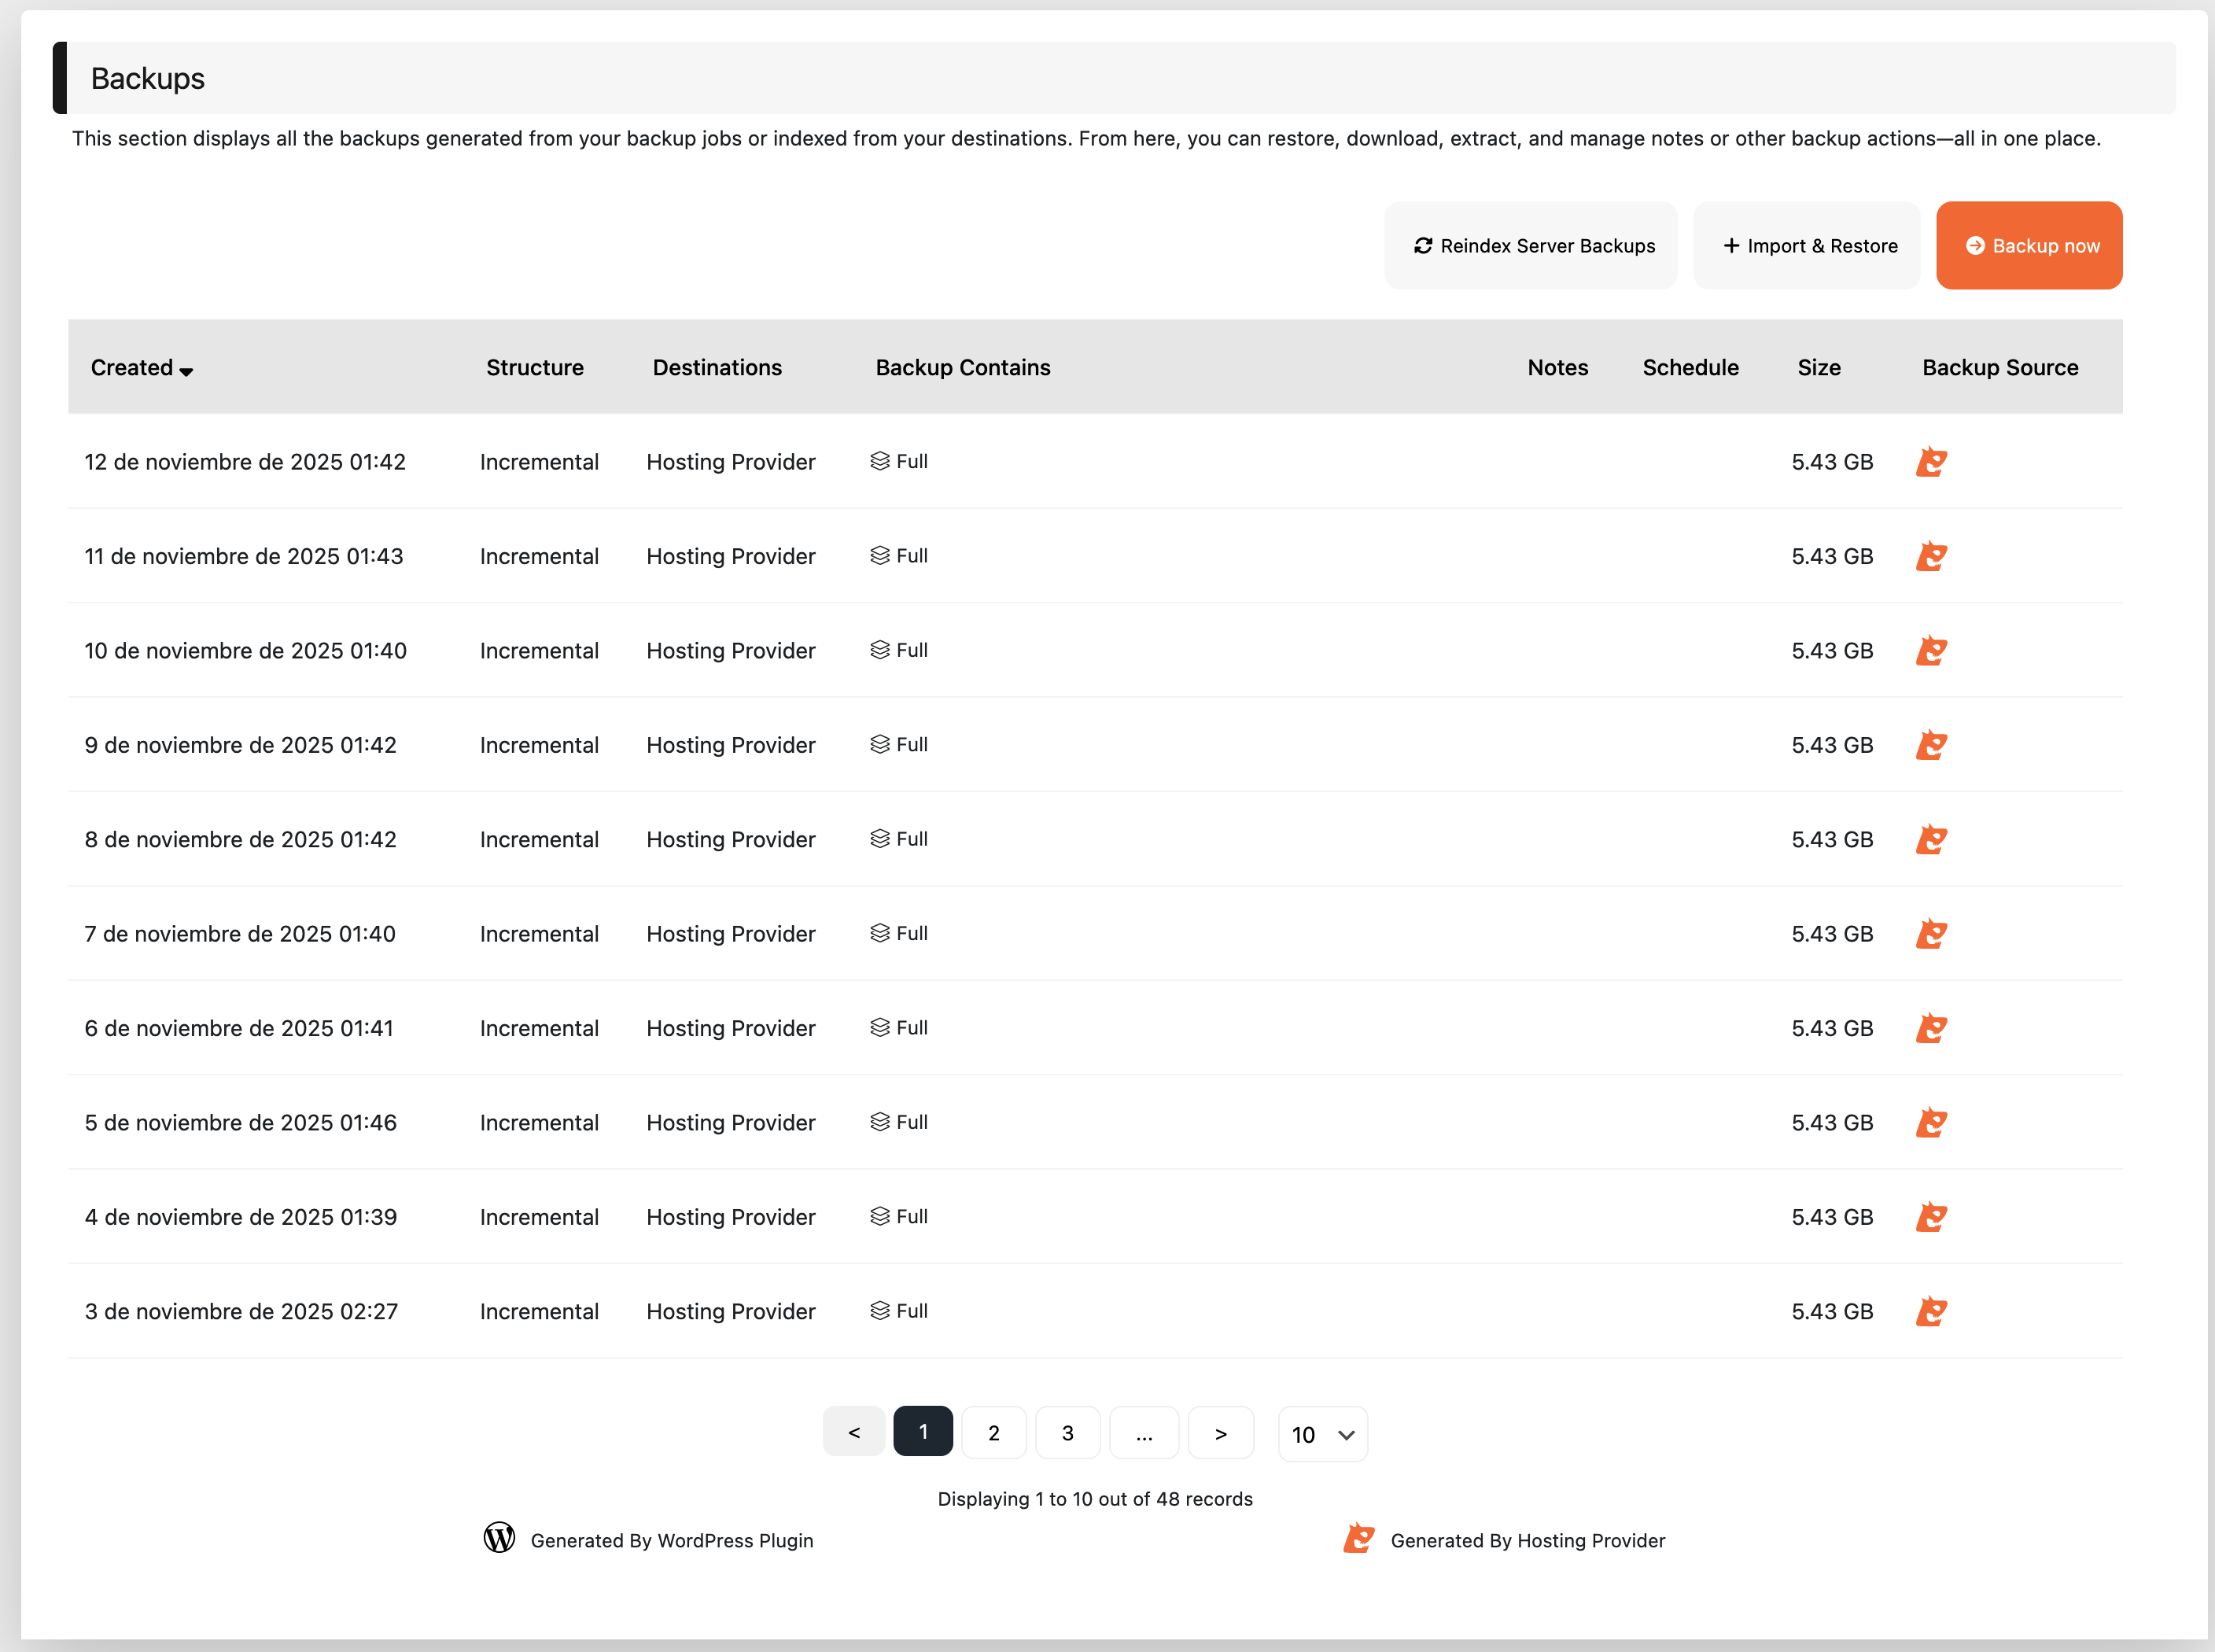
Task: Click the Full layers icon in 5 de noviembre row
Action: [879, 1122]
